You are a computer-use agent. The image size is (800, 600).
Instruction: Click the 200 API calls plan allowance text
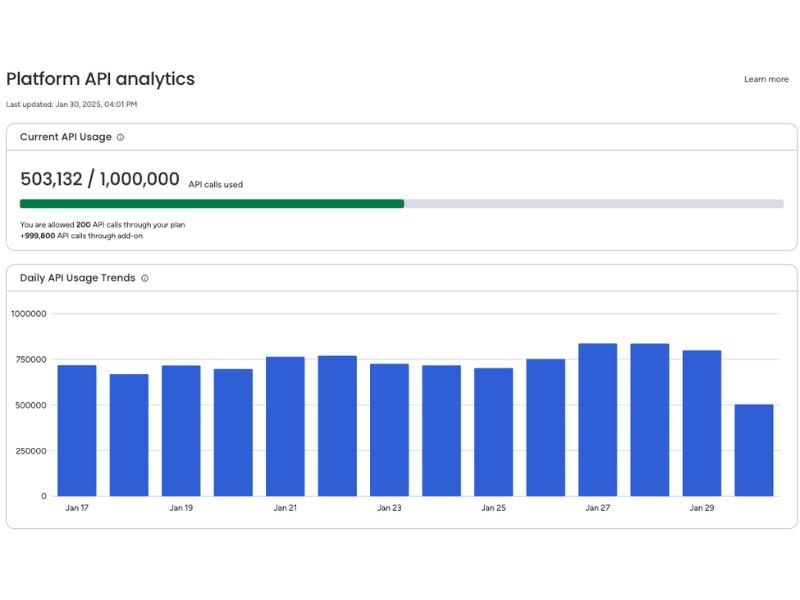tap(103, 224)
